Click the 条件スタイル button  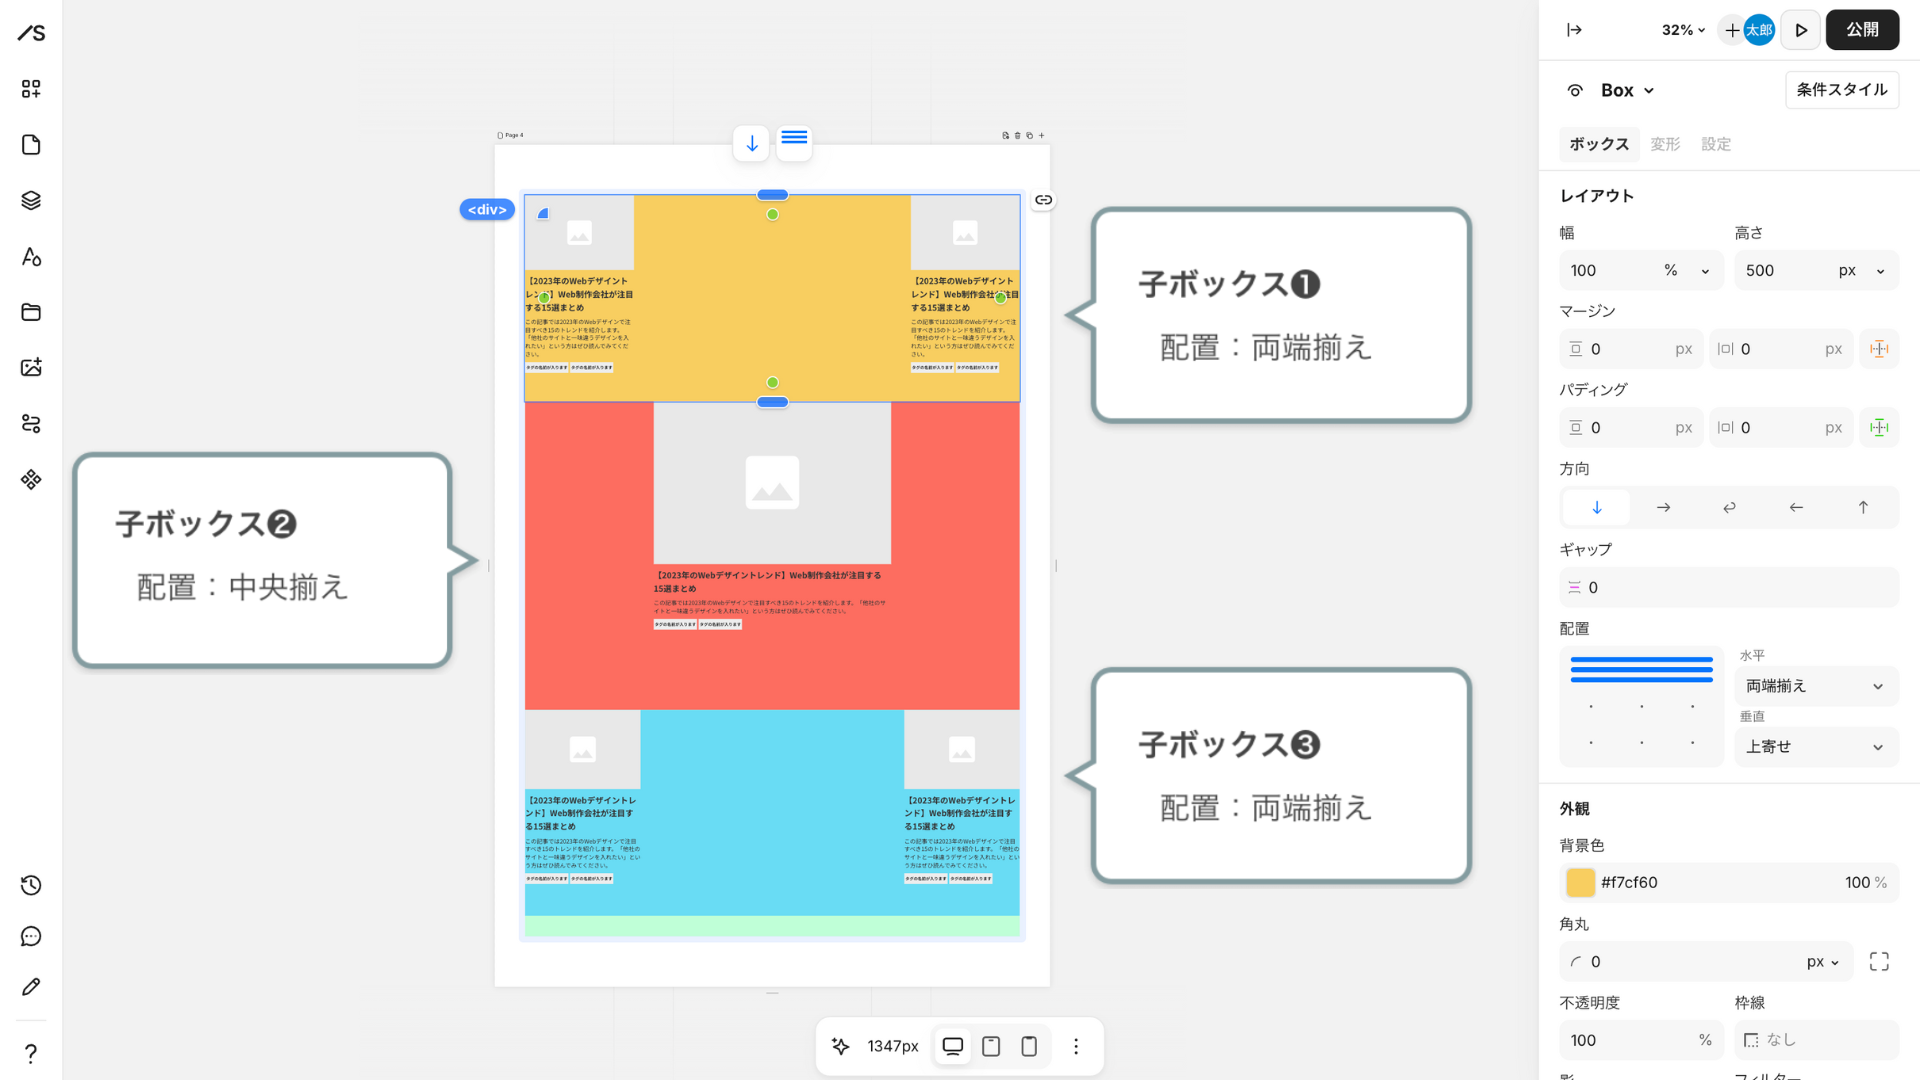(1841, 90)
